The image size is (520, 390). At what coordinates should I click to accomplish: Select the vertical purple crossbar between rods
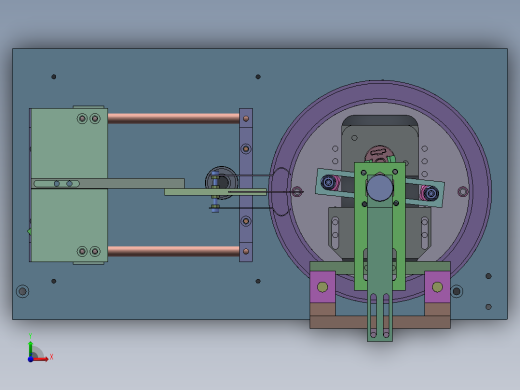coord(246,185)
